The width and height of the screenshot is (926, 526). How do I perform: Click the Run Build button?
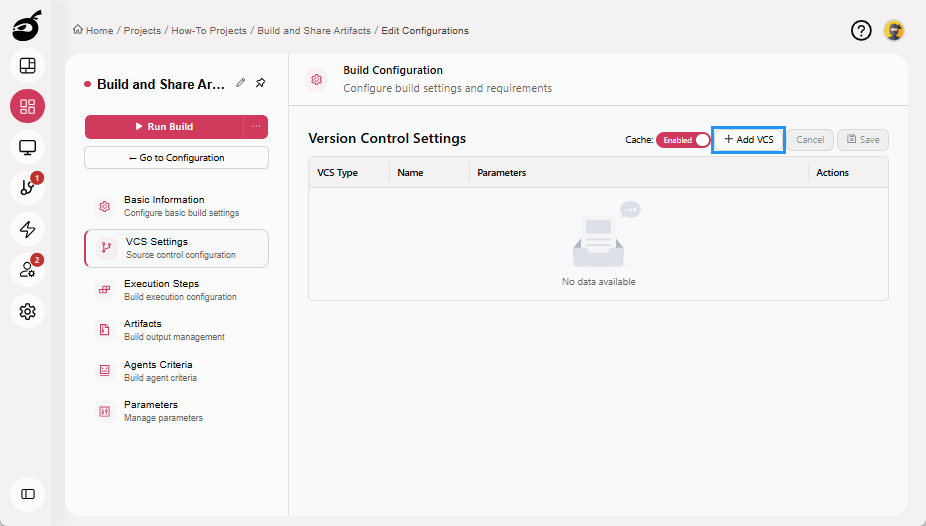pos(164,126)
